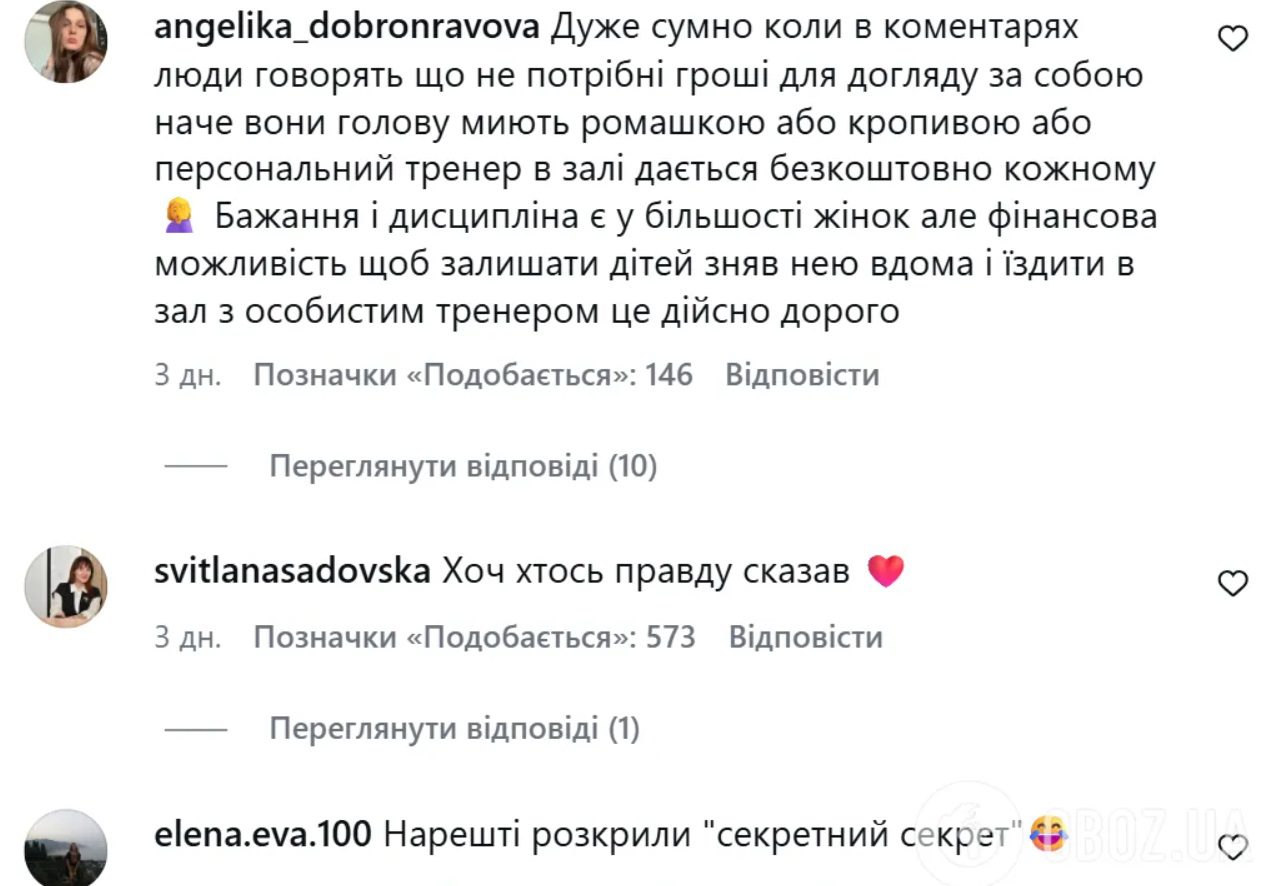Viewport: 1273px width, 886px height.
Task: Open angelika_dobronravova's profile picture
Action: tap(66, 42)
